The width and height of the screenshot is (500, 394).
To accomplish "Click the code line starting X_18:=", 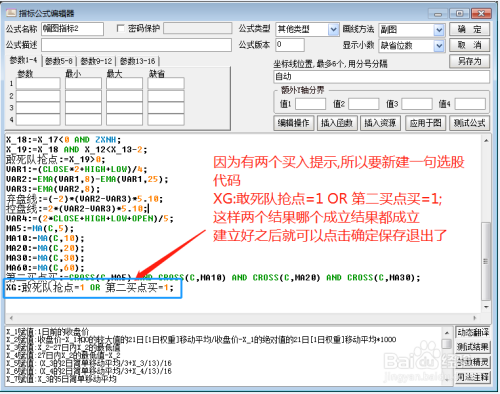I will (x=63, y=140).
